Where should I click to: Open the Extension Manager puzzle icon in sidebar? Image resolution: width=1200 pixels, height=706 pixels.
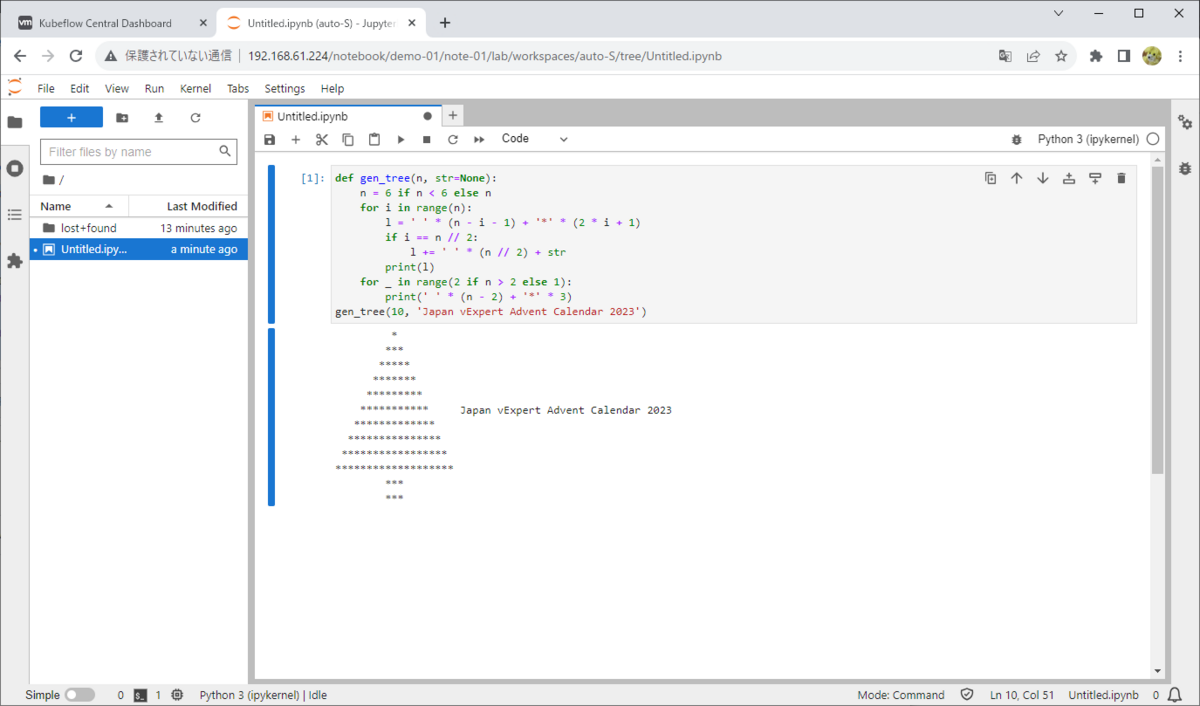(14, 260)
